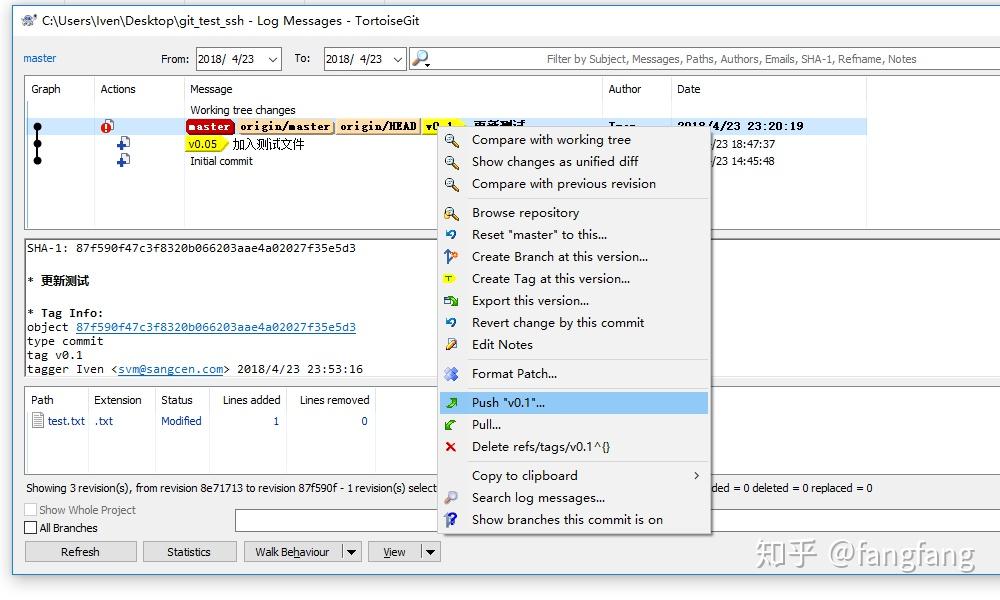The height and width of the screenshot is (600, 1000).
Task: Click the filter search magnifier icon
Action: point(421,59)
